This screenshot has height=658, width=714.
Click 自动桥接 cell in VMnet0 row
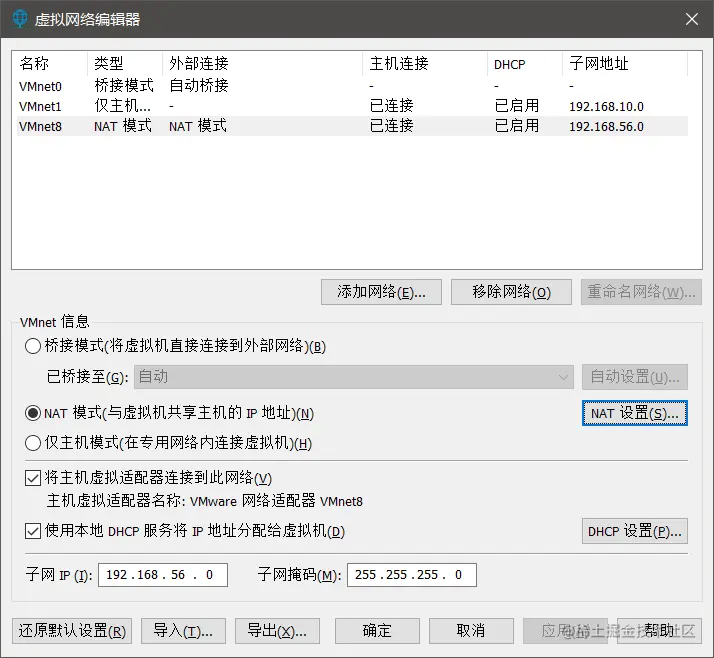[199, 86]
